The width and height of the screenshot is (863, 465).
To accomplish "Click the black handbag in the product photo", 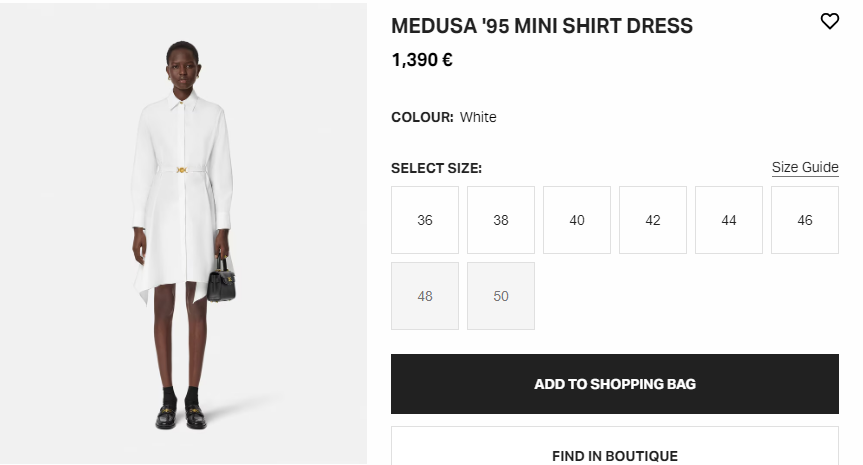I will pyautogui.click(x=222, y=279).
